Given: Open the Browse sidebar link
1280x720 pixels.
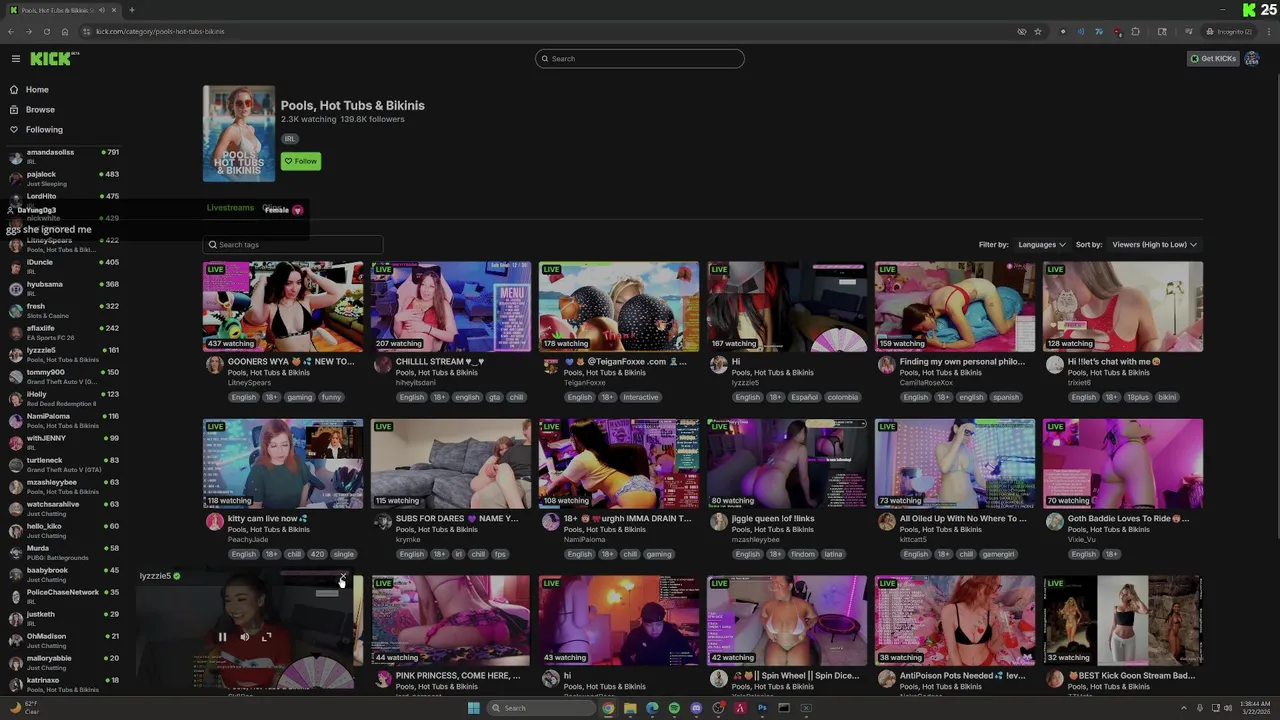Looking at the screenshot, I should [x=40, y=110].
